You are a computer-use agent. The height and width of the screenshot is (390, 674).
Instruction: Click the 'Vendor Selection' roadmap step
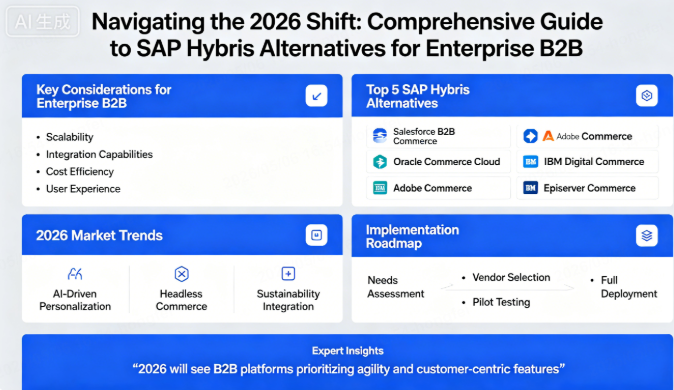point(511,277)
